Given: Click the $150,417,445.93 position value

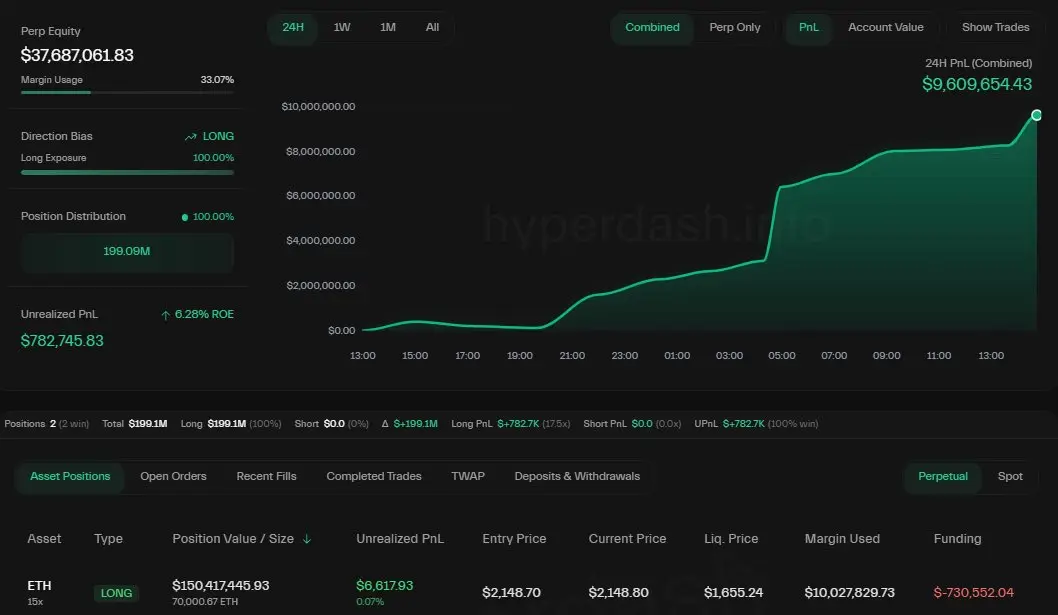Looking at the screenshot, I should [x=221, y=585].
